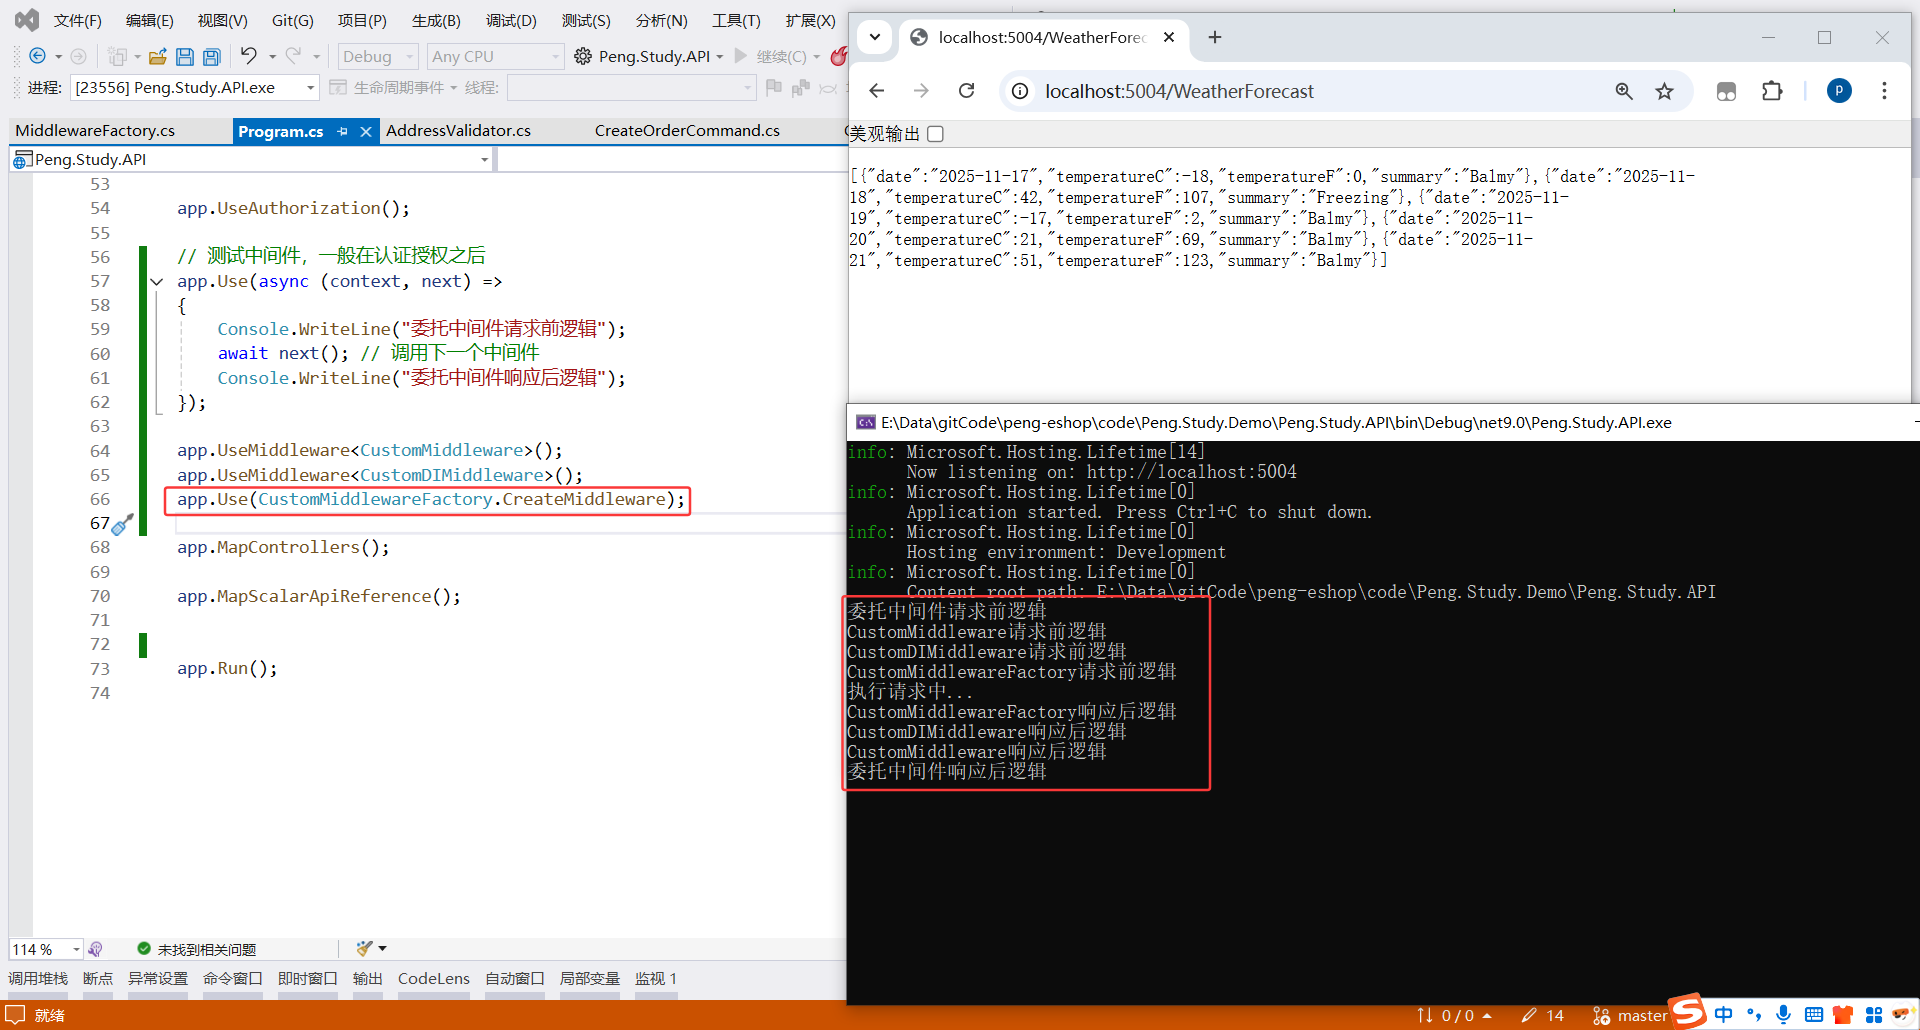Open the Git(G) menu
This screenshot has height=1030, width=1920.
(293, 20)
